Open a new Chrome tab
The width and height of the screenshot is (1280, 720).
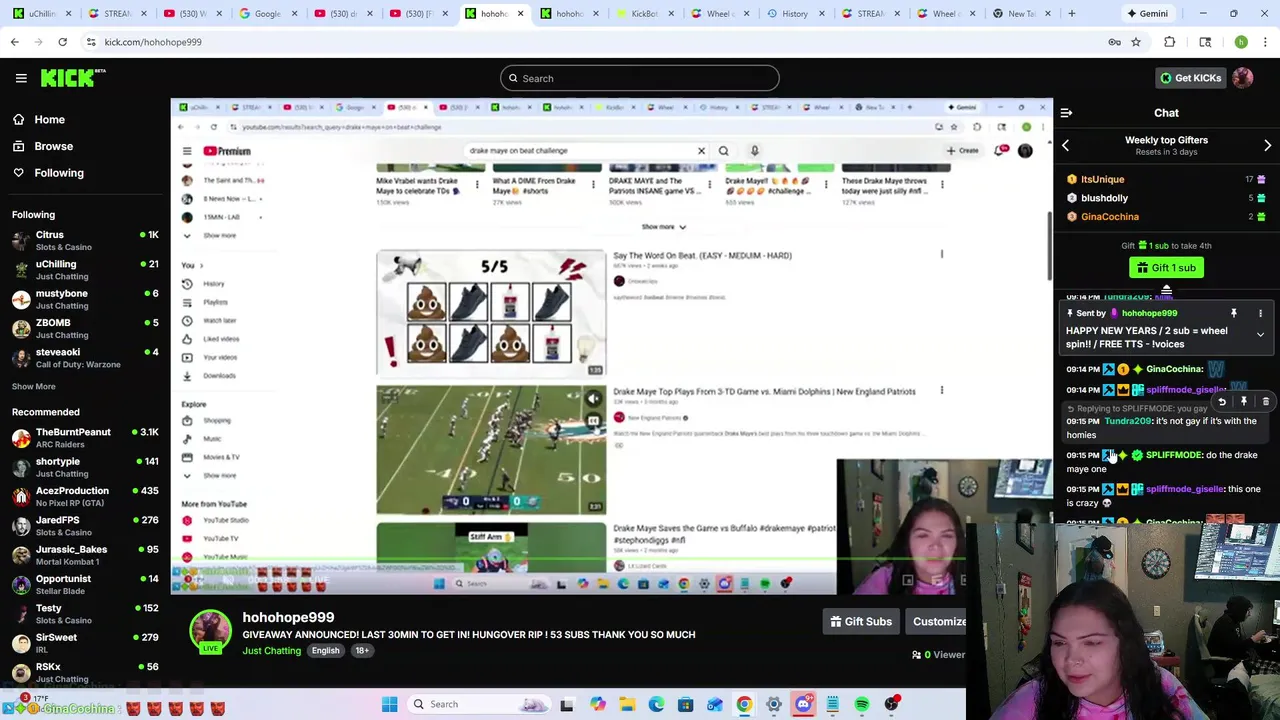click(1071, 14)
